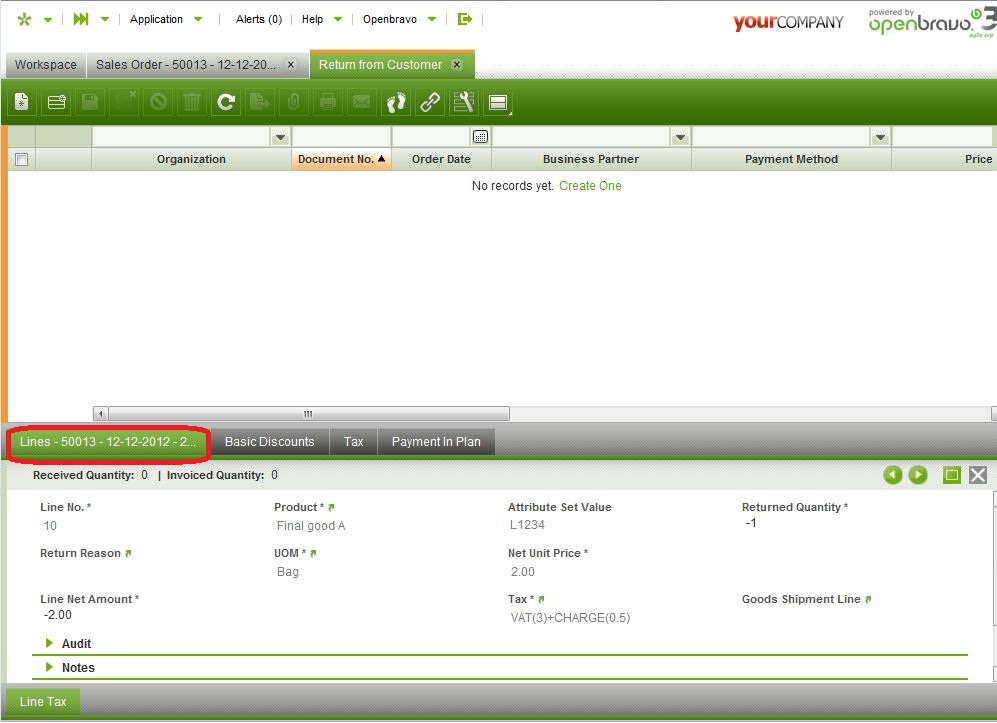Maximize the Lines detail panel
This screenshot has height=723, width=997.
[x=952, y=476]
